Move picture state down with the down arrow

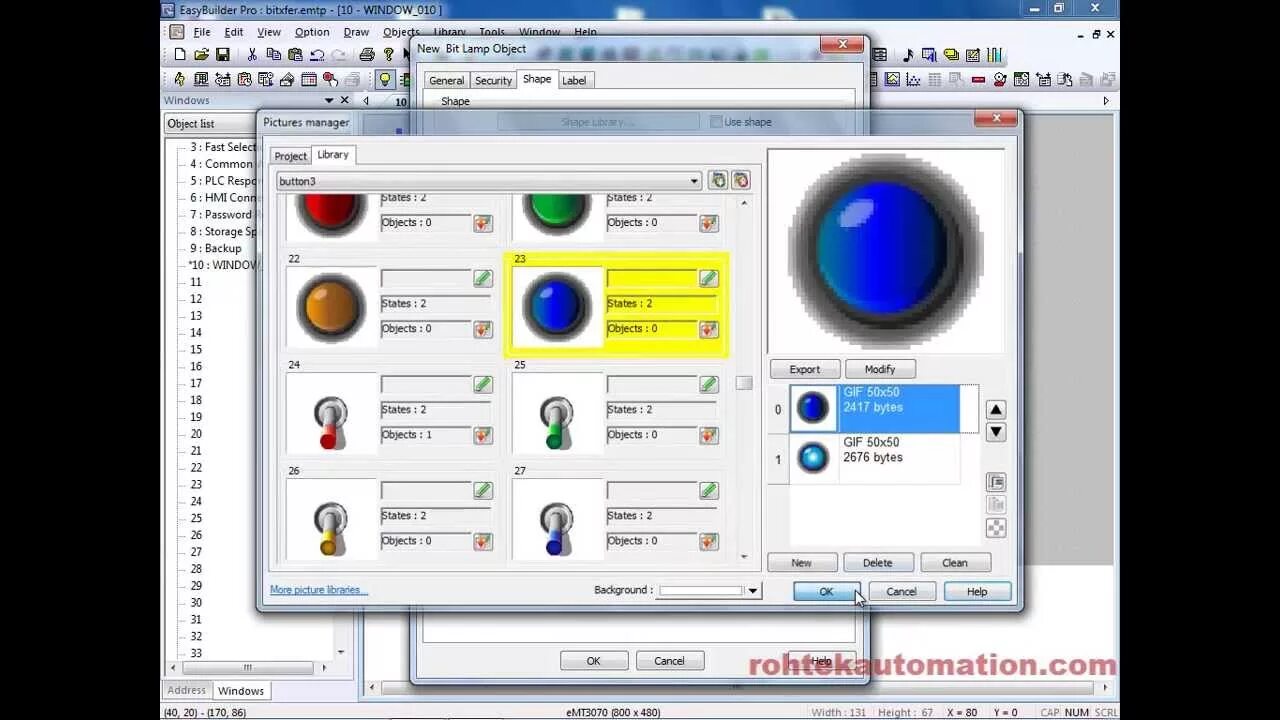click(x=996, y=432)
